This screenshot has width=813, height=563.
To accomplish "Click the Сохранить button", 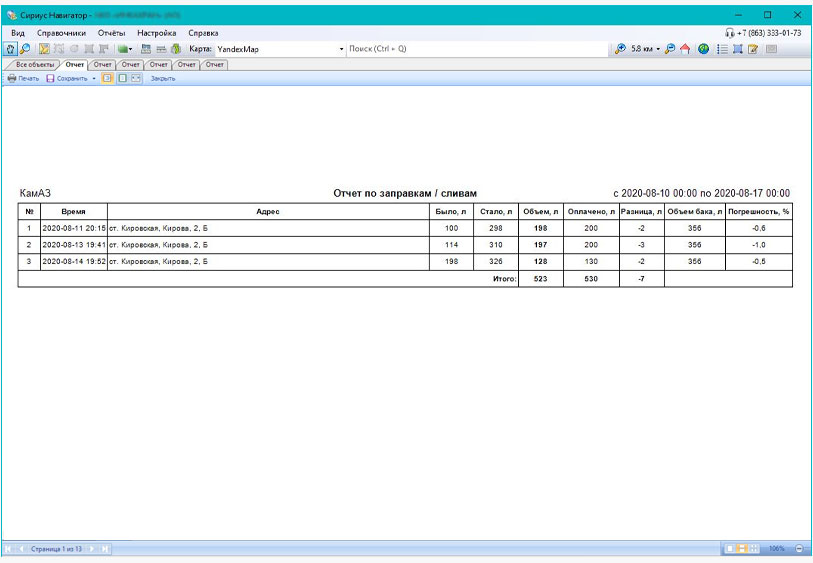I will 67,78.
